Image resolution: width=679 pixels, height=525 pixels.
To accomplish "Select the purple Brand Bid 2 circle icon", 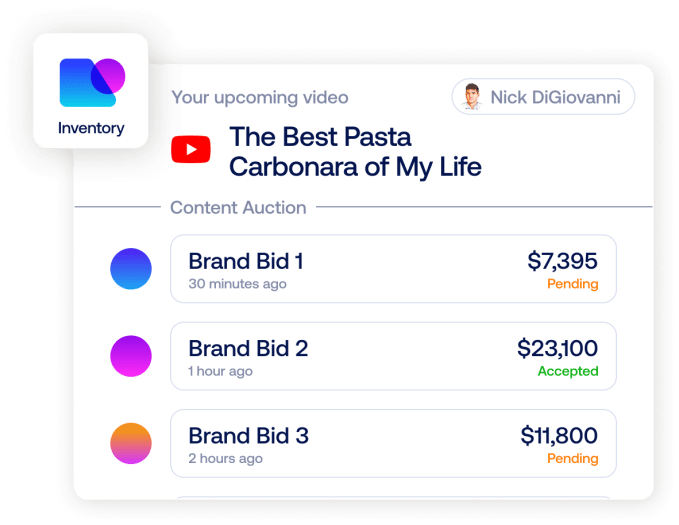I will click(130, 356).
